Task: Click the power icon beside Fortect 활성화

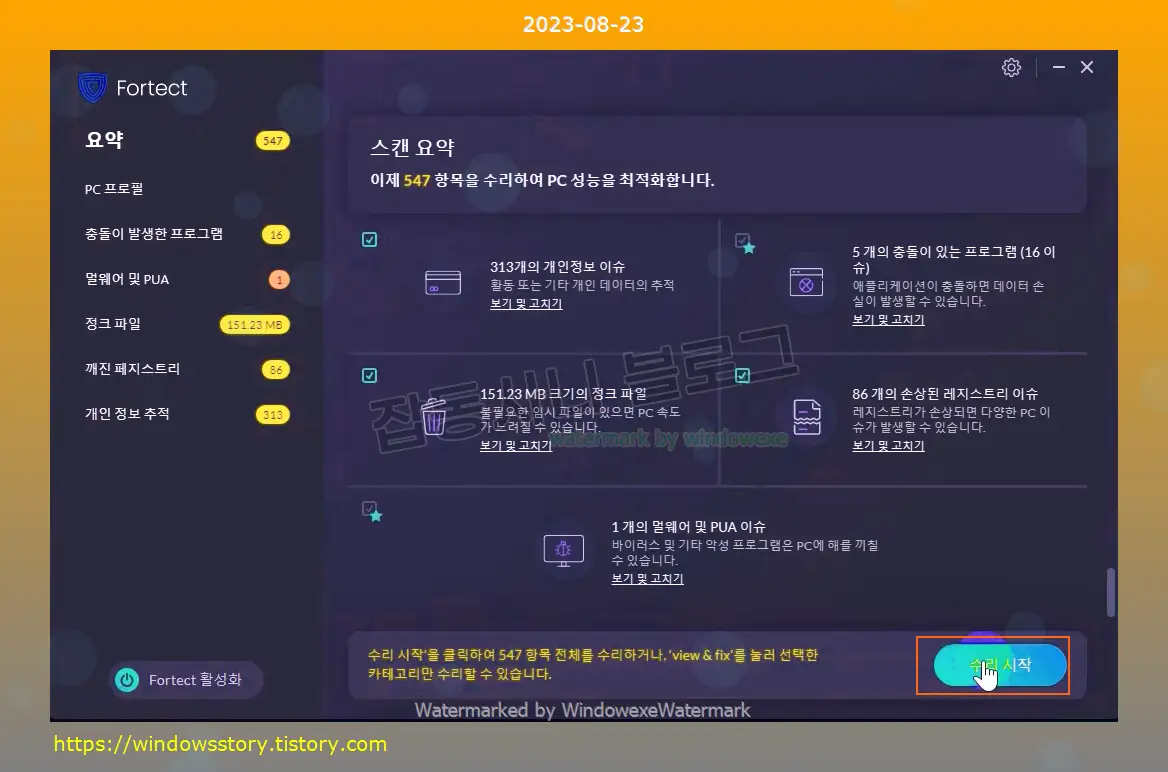Action: coord(127,680)
